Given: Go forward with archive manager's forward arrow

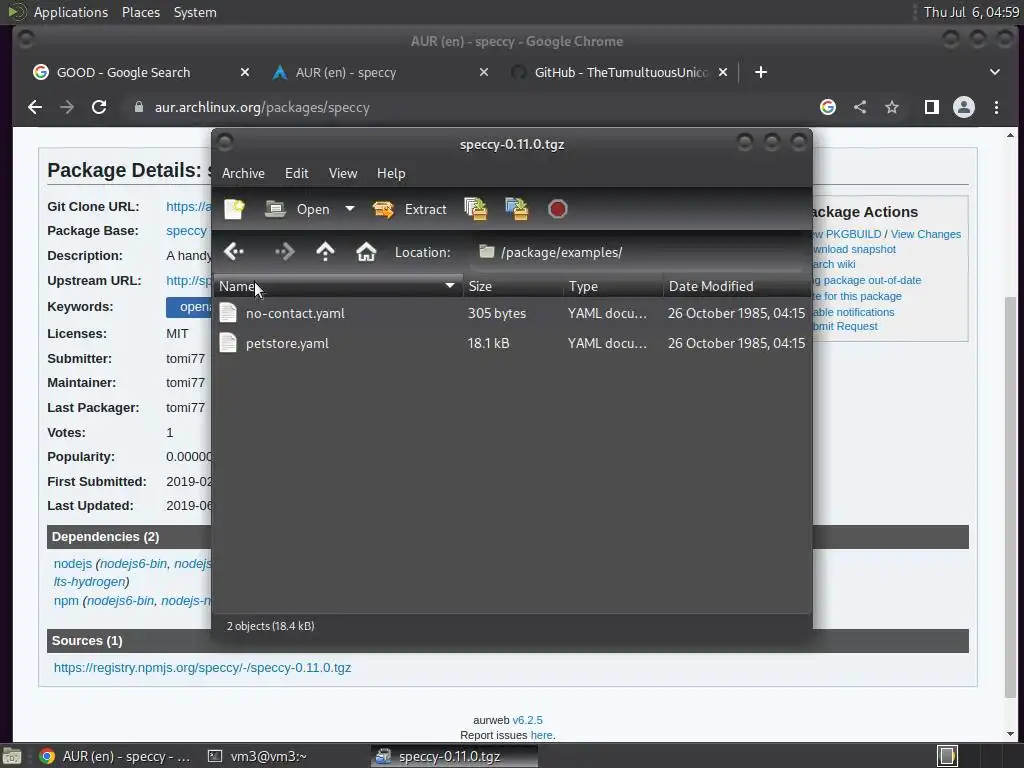Looking at the screenshot, I should click(284, 251).
